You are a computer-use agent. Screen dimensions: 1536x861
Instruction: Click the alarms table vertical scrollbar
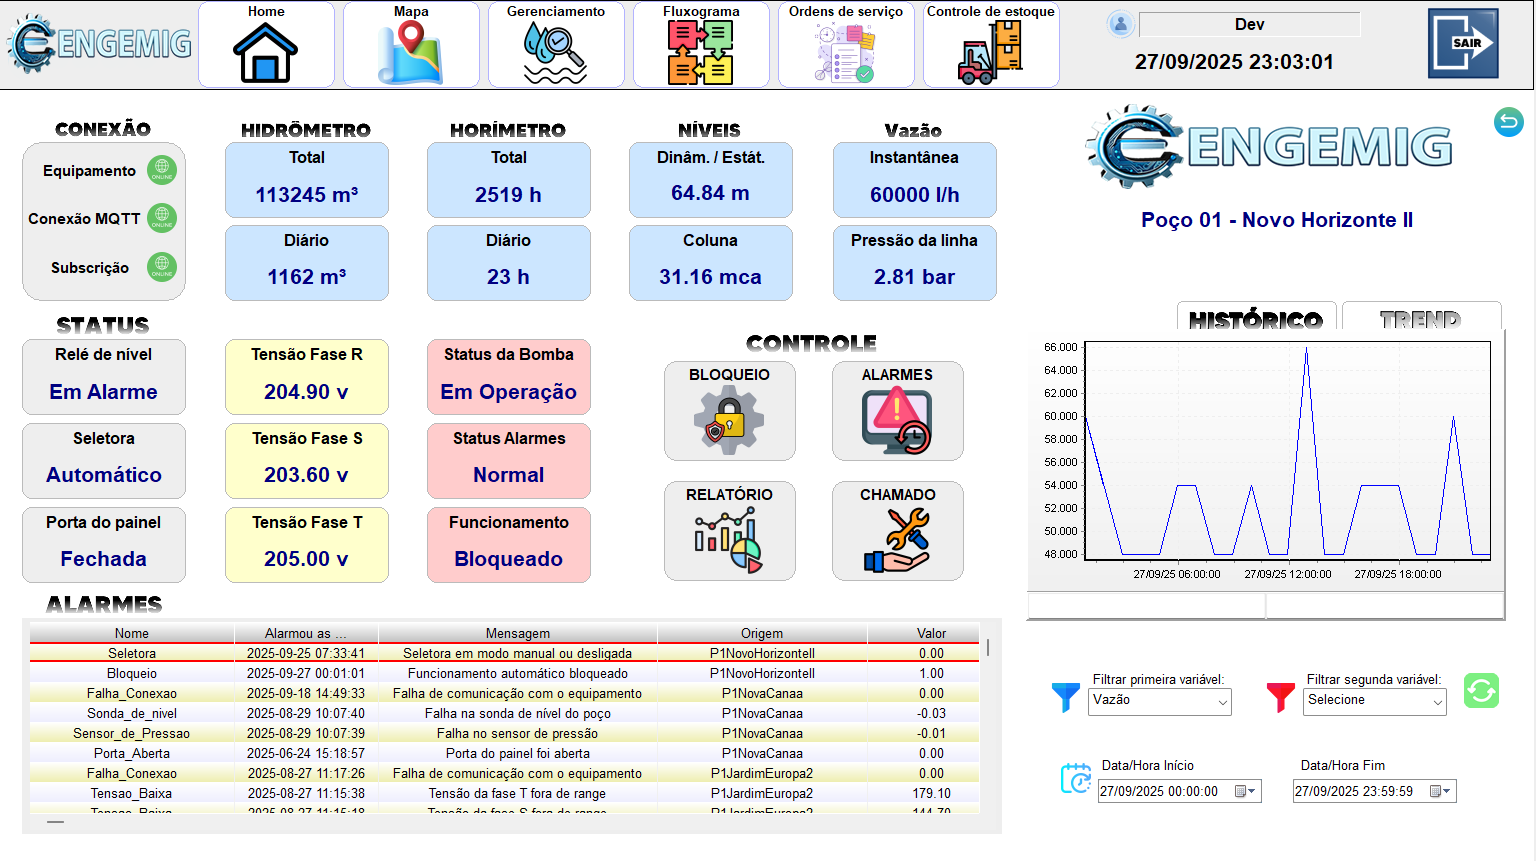coord(988,648)
